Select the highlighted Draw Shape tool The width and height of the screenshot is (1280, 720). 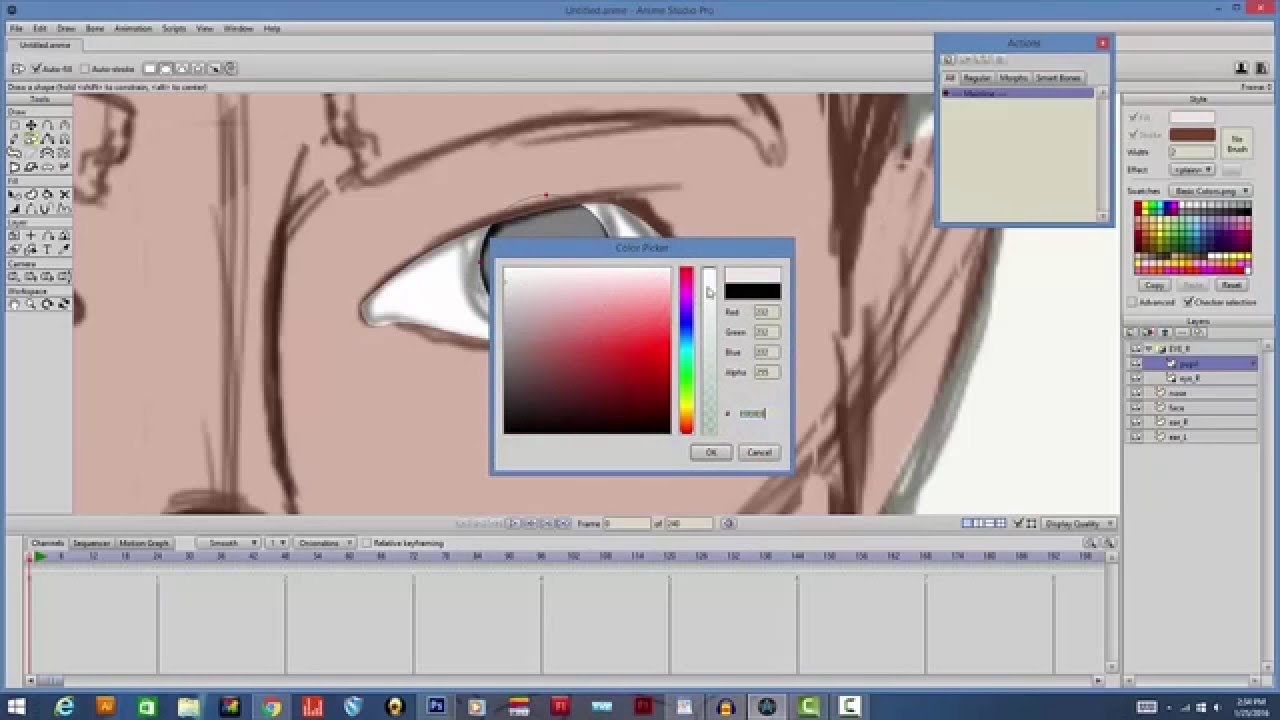point(31,138)
